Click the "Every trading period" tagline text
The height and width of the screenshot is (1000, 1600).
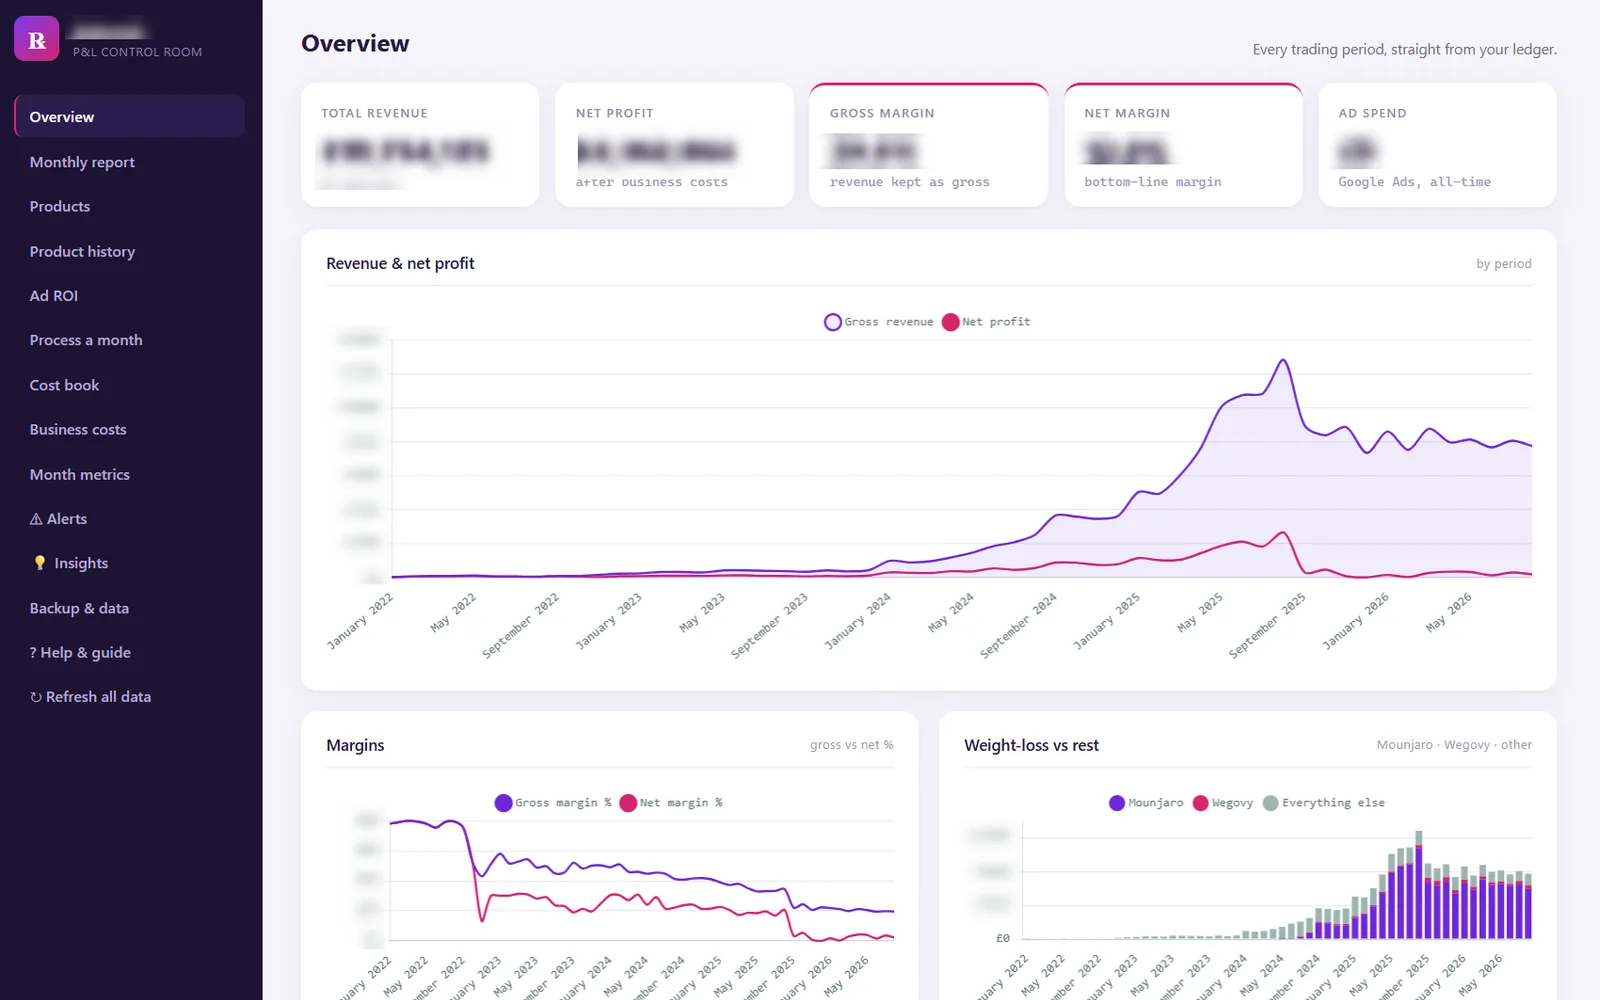[1404, 49]
